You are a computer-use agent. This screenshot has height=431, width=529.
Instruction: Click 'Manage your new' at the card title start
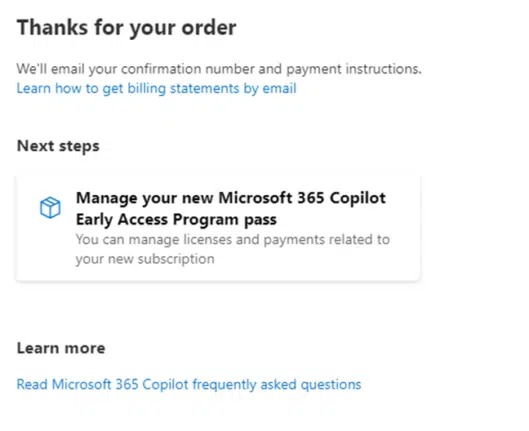click(145, 198)
